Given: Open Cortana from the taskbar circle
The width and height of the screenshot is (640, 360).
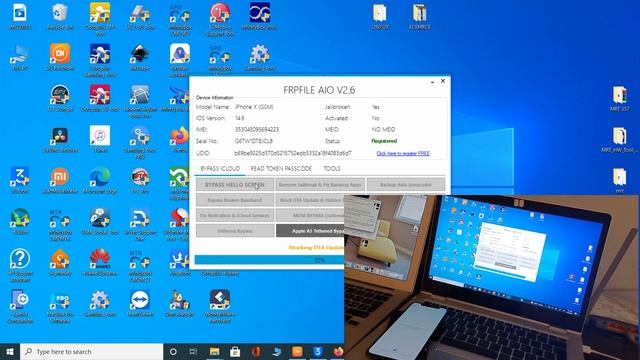Looking at the screenshot, I should (x=173, y=351).
